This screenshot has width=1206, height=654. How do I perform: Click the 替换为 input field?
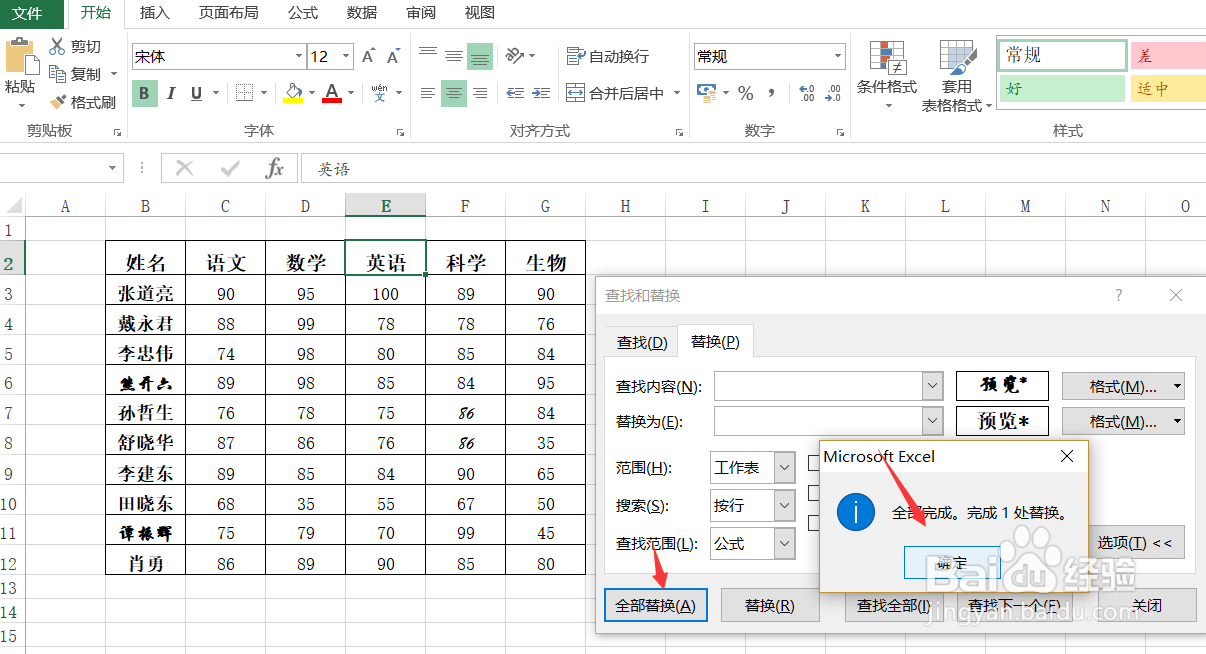820,420
